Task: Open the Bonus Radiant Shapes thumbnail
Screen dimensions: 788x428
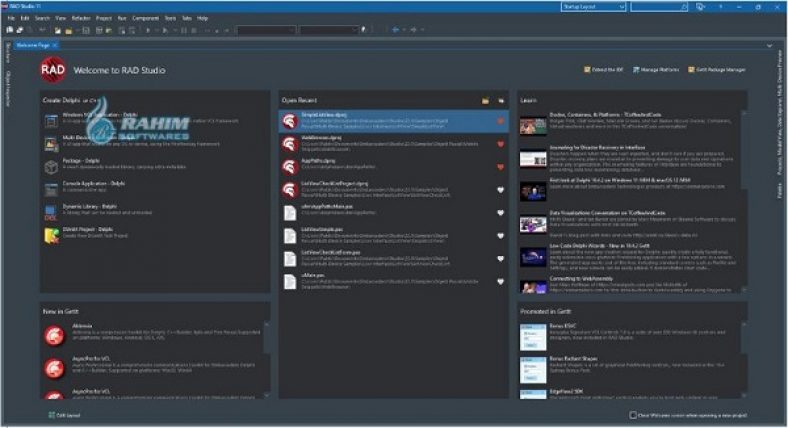Action: point(533,370)
